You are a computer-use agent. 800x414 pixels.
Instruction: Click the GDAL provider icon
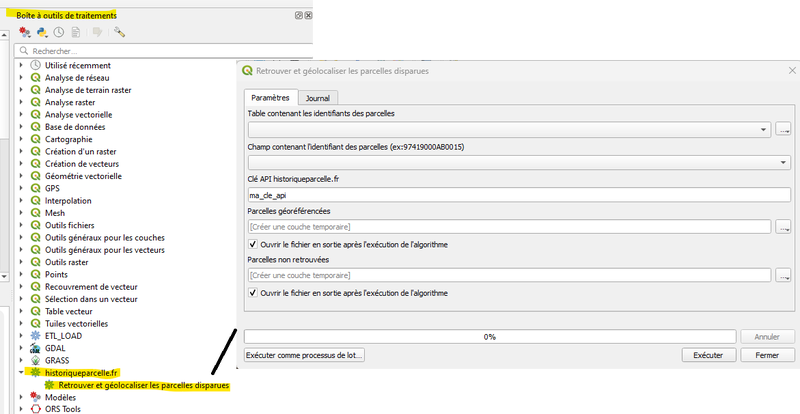36,348
